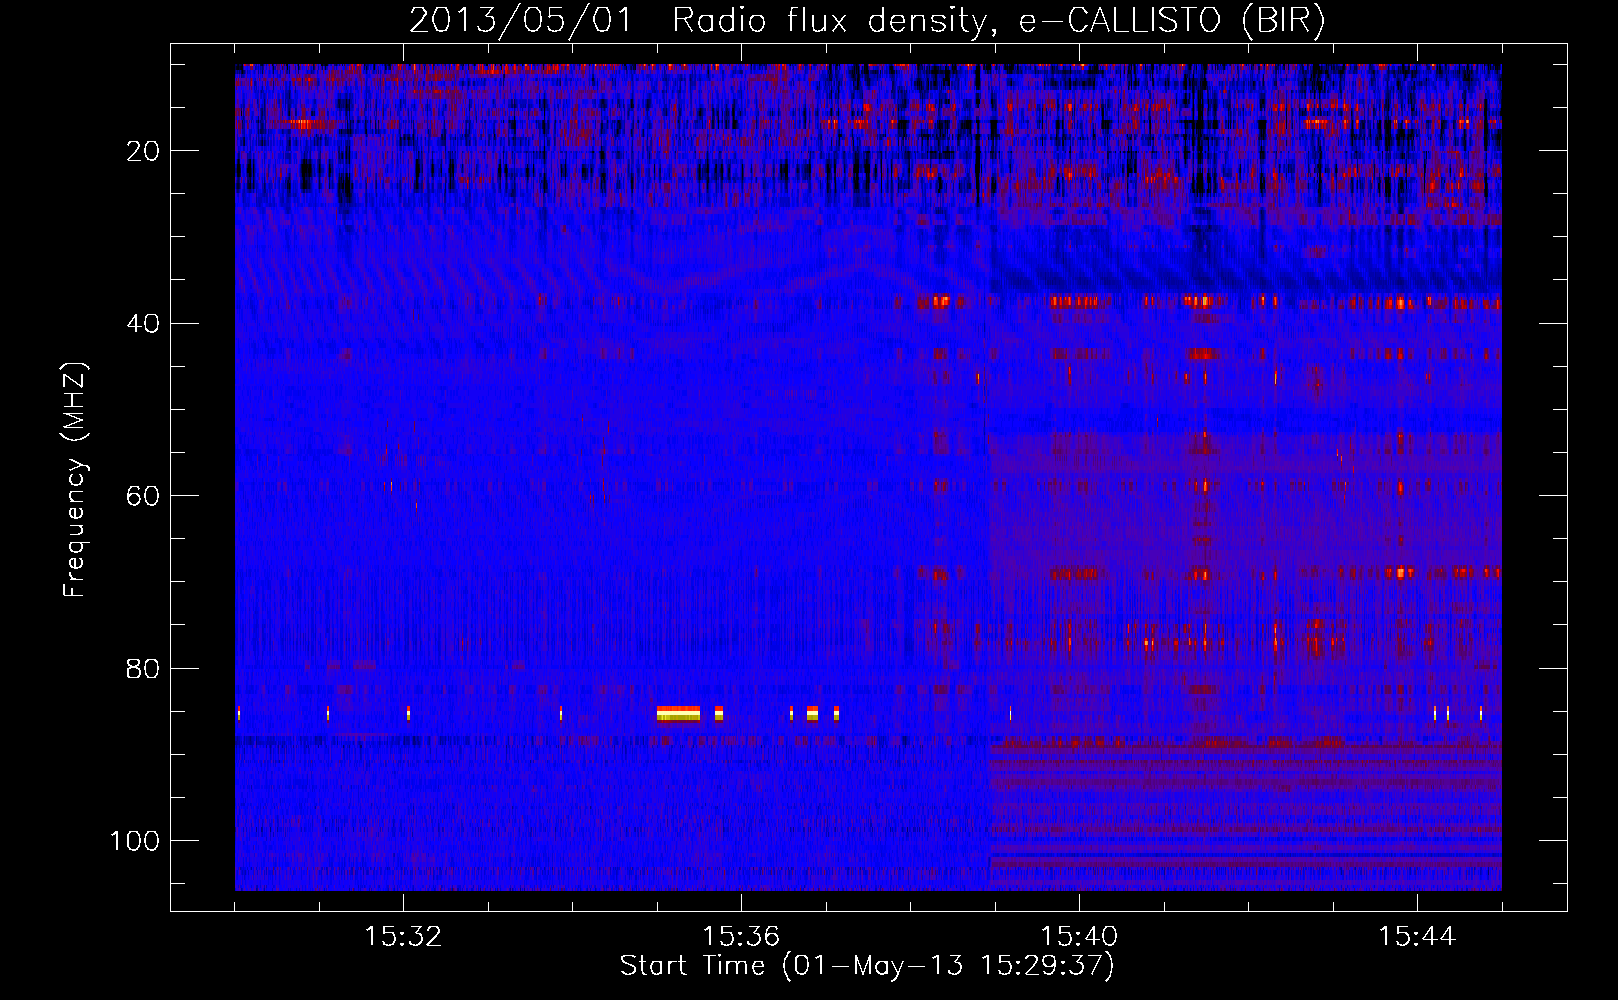Viewport: 1618px width, 1000px height.
Task: Click the frequency tick label 80
Action: point(143,668)
